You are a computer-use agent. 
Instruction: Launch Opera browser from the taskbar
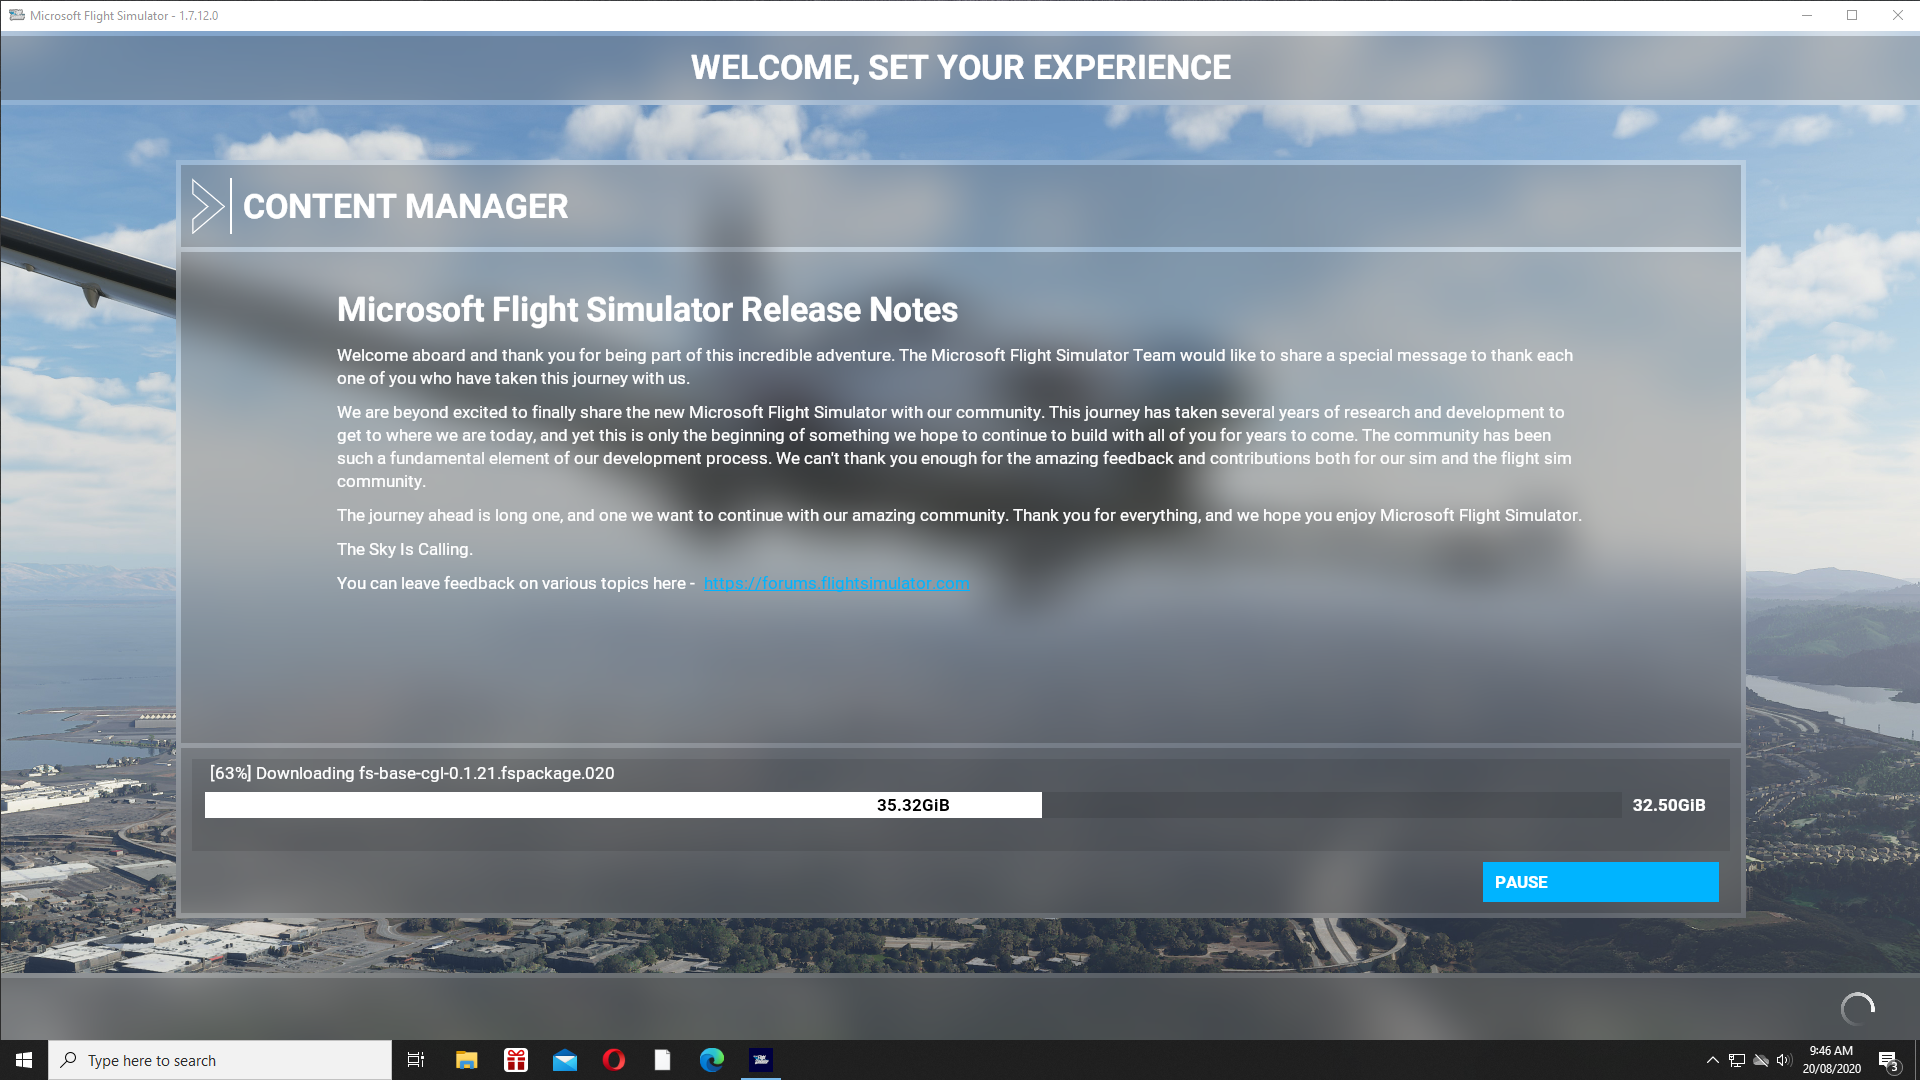pos(613,1060)
